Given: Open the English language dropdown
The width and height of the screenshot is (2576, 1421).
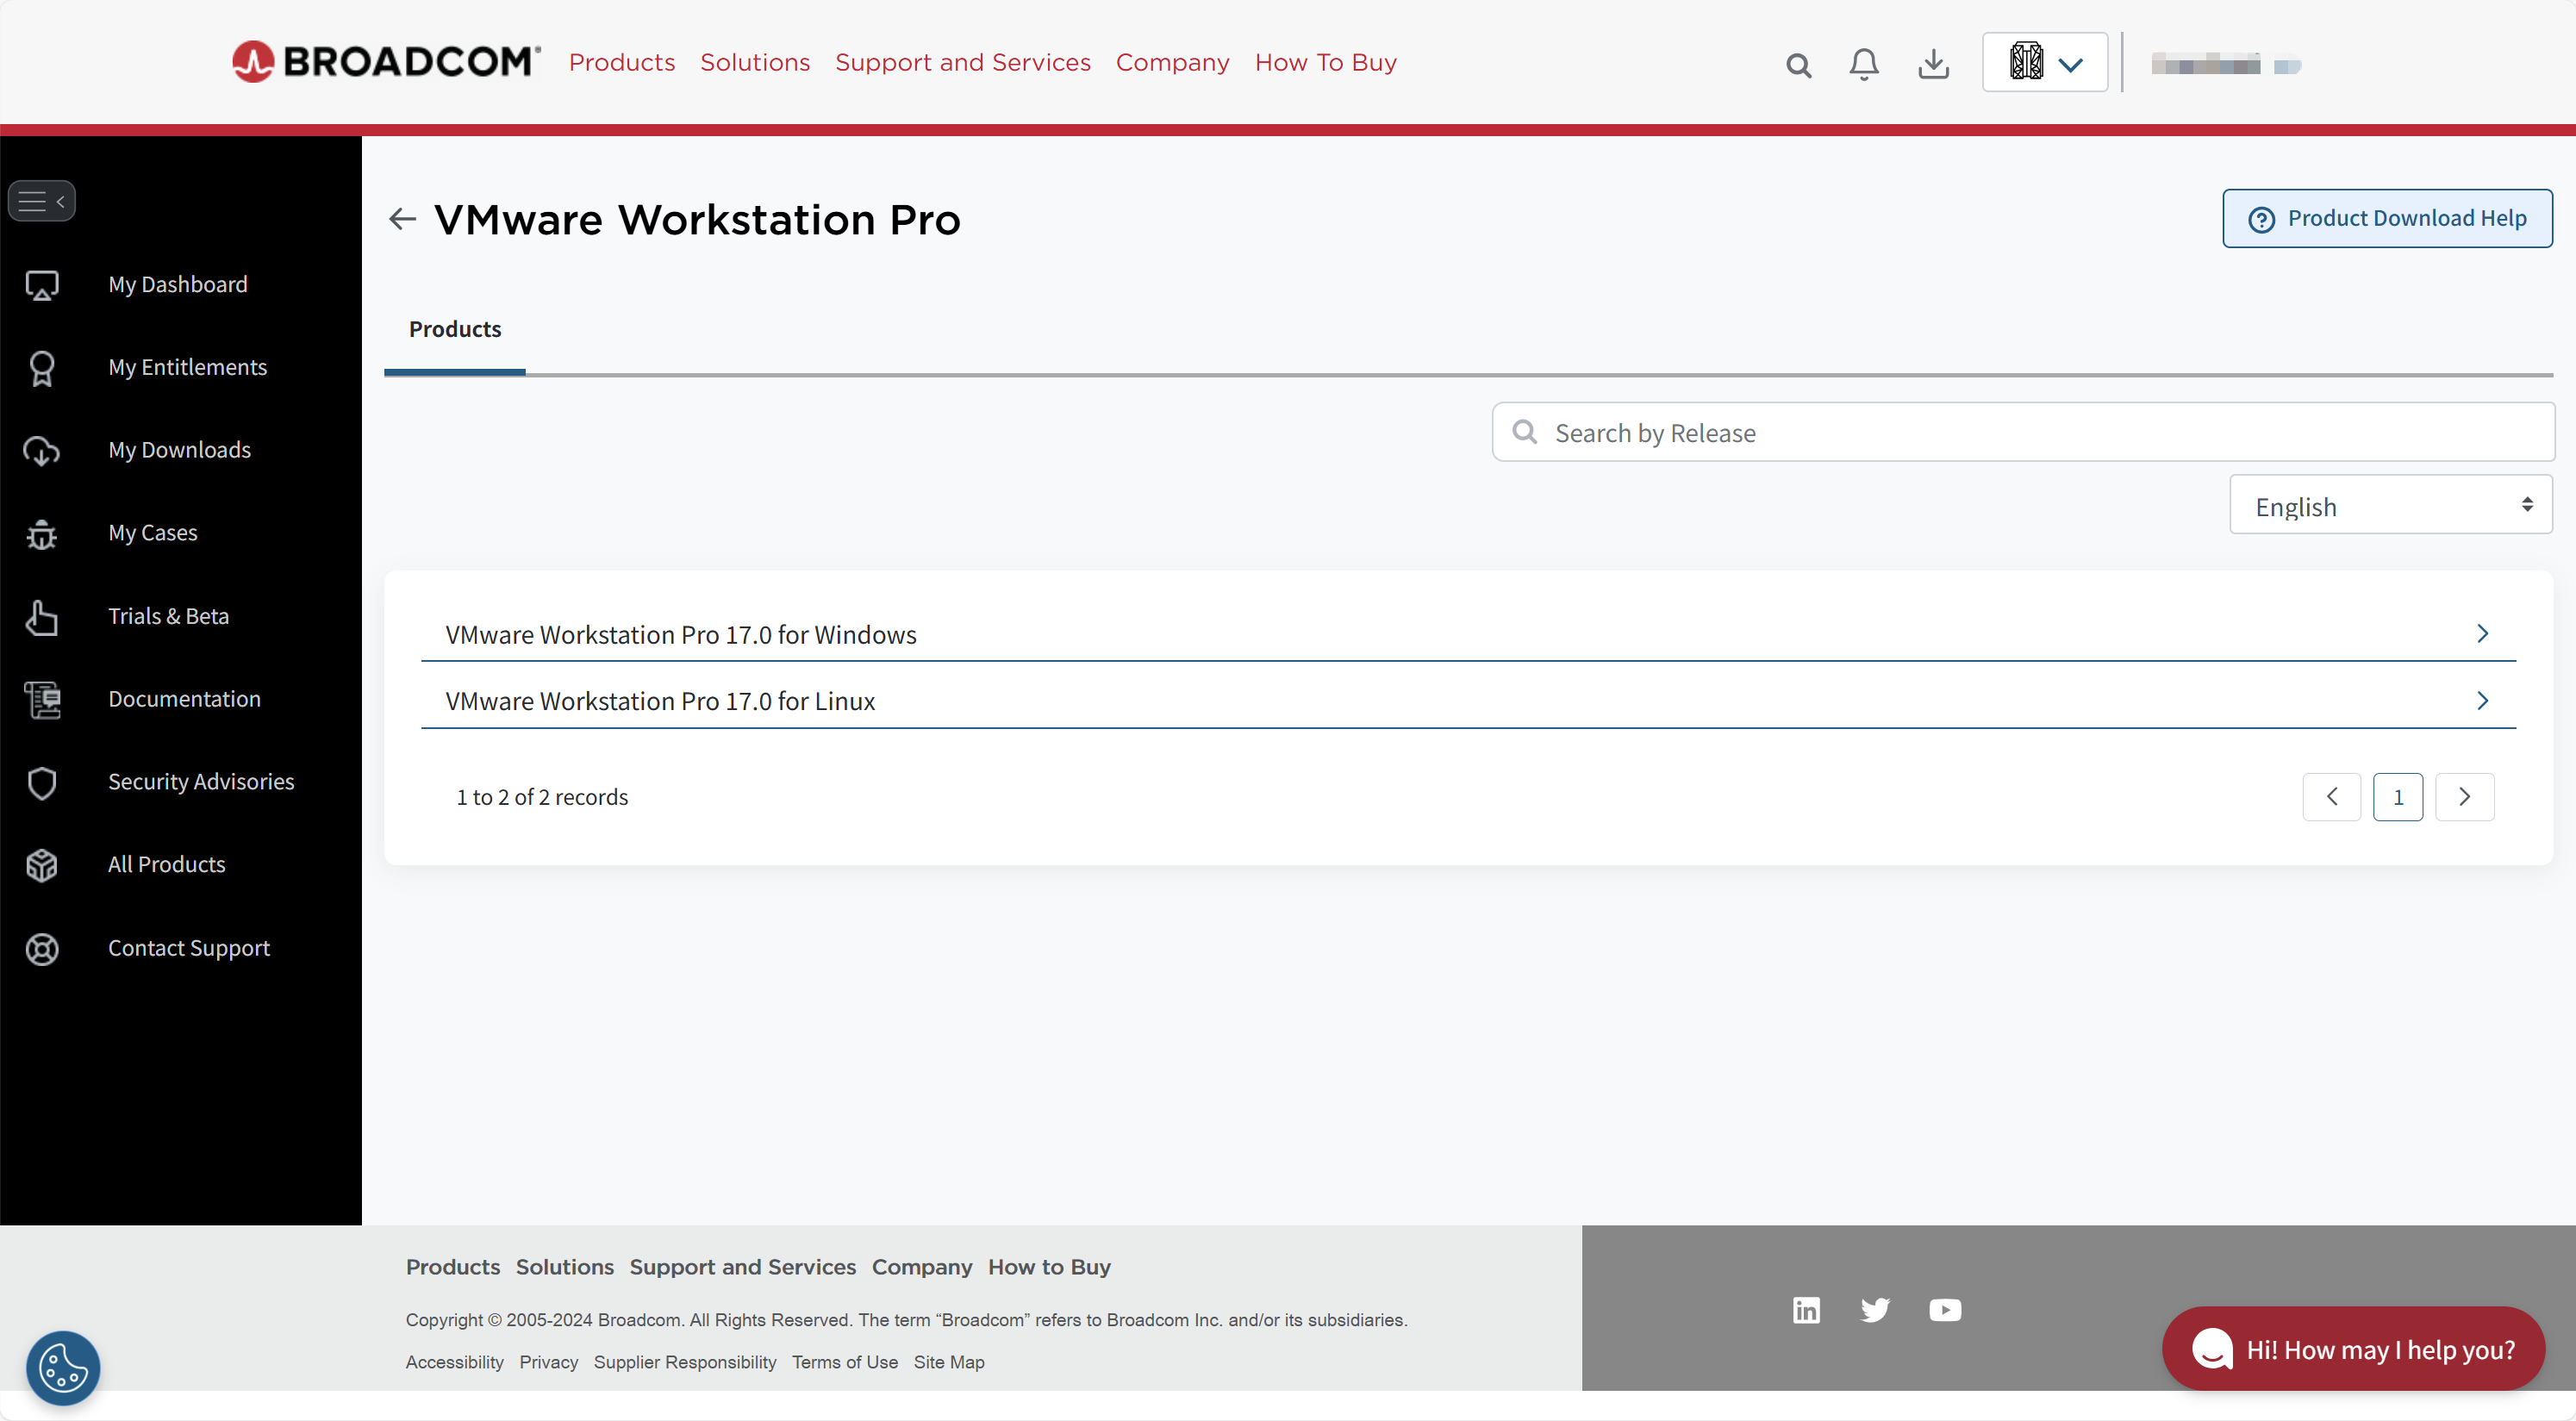Looking at the screenshot, I should tap(2390, 506).
